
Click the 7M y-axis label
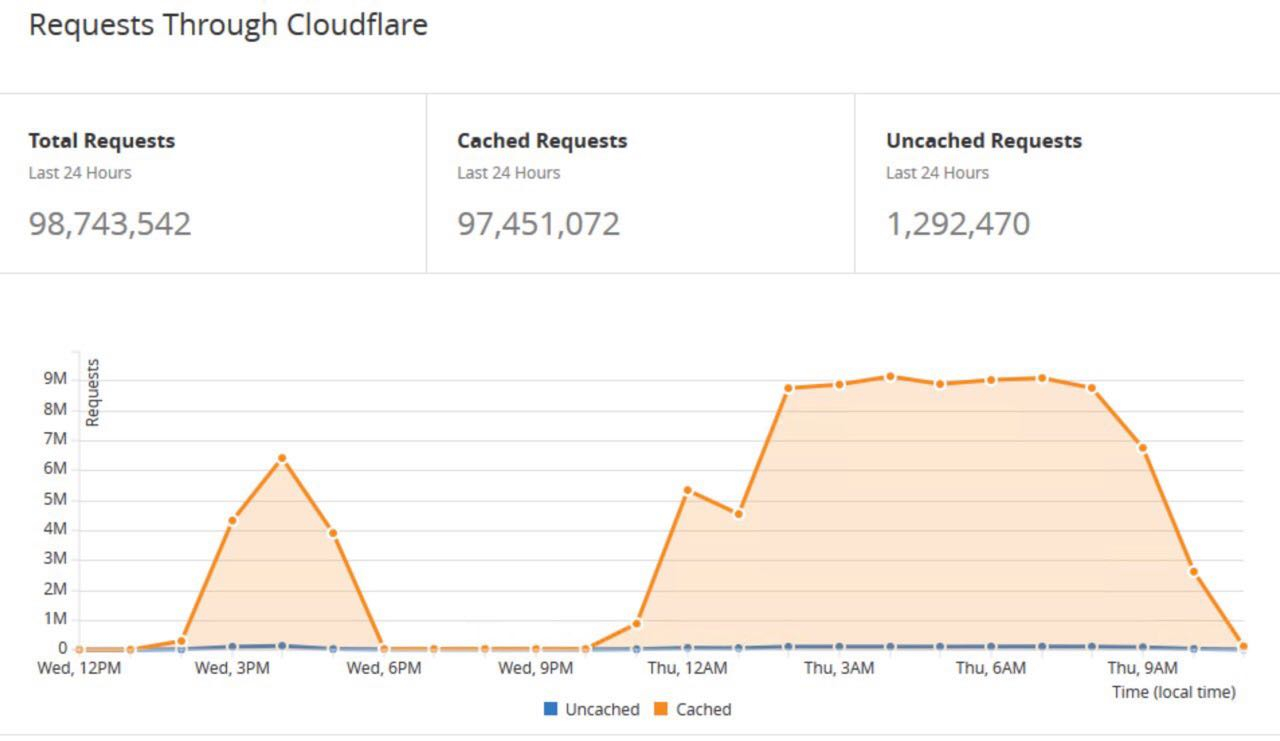click(x=54, y=439)
